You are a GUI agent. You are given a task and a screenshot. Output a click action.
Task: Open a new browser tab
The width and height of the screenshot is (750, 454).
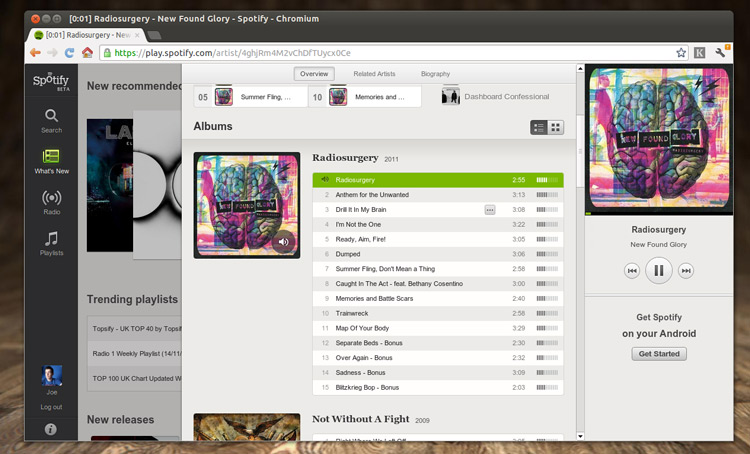(154, 35)
